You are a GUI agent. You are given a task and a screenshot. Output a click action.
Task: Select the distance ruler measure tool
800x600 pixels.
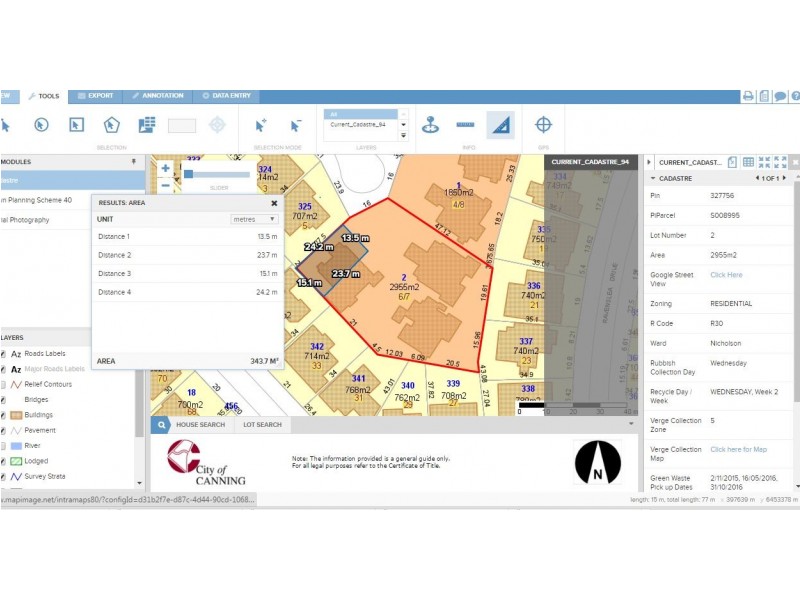tap(465, 124)
